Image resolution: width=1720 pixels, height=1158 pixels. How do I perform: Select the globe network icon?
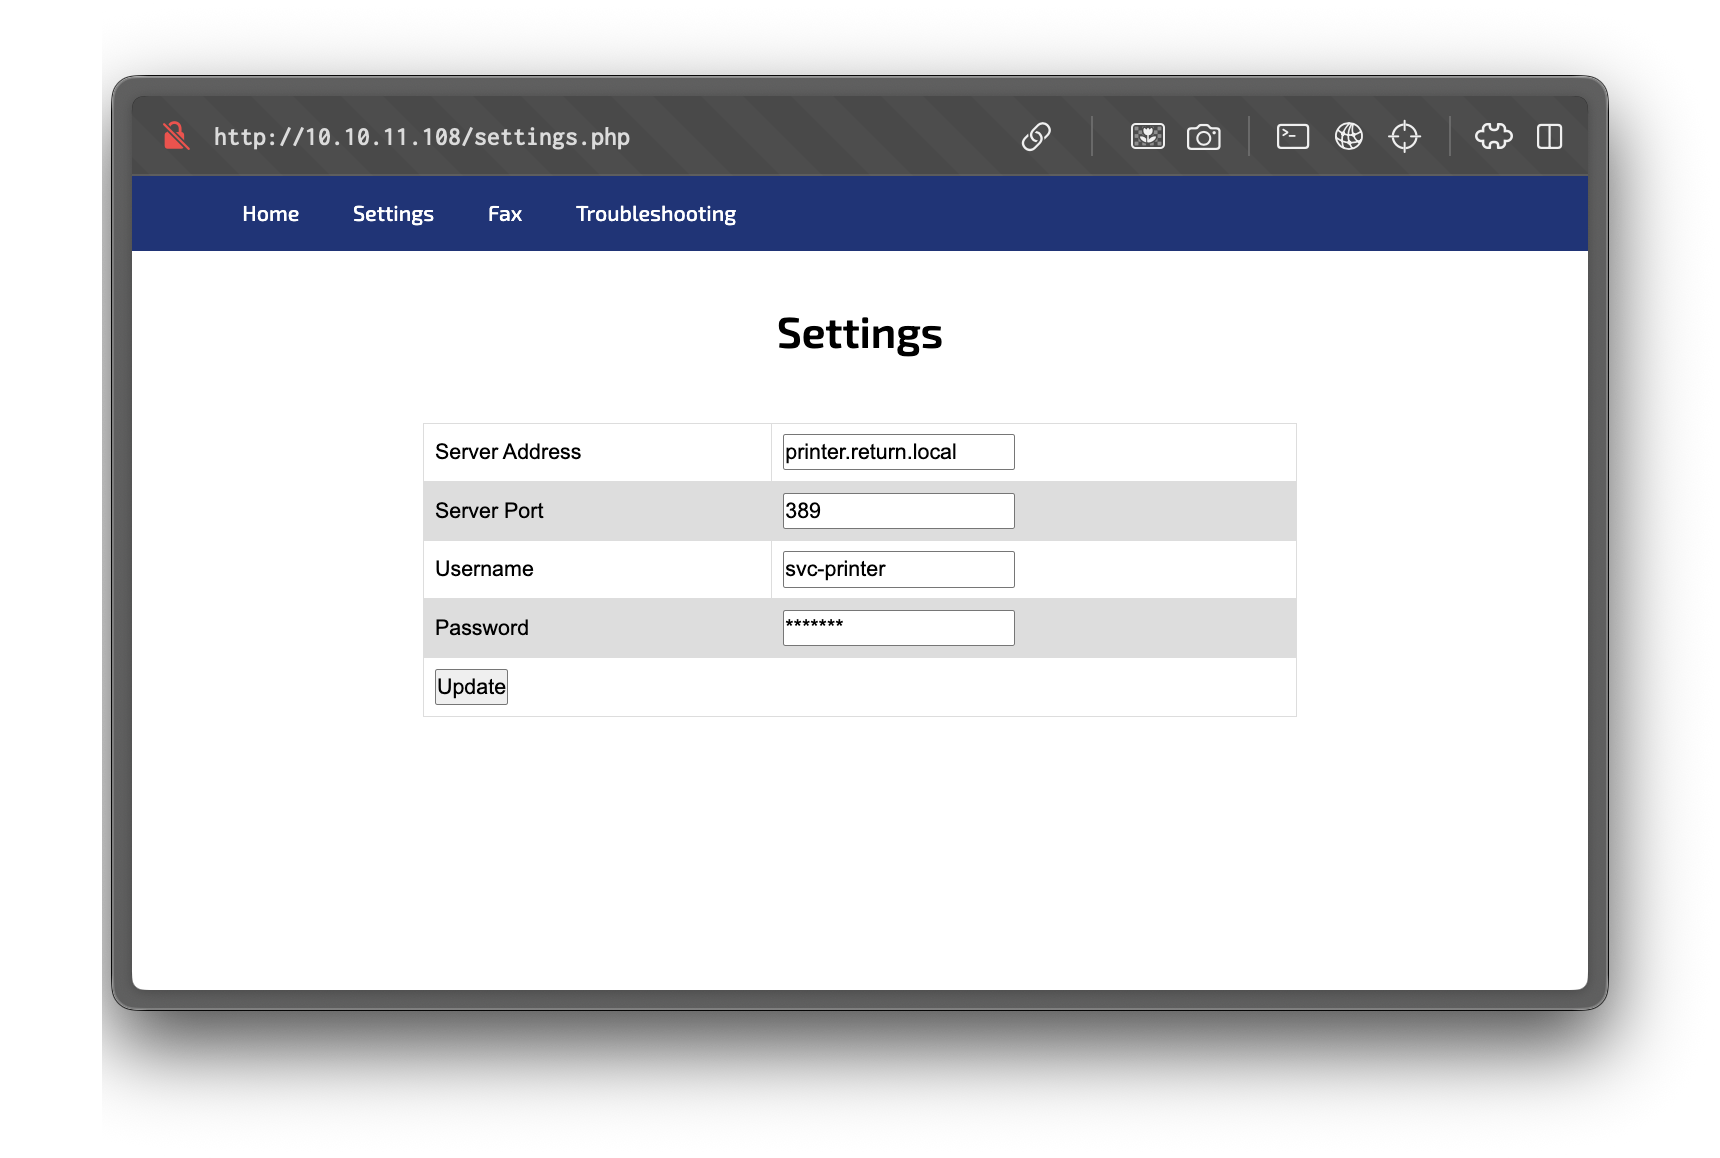pos(1348,136)
